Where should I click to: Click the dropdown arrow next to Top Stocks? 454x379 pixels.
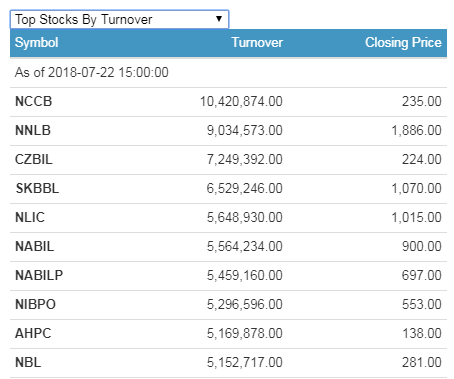[219, 19]
